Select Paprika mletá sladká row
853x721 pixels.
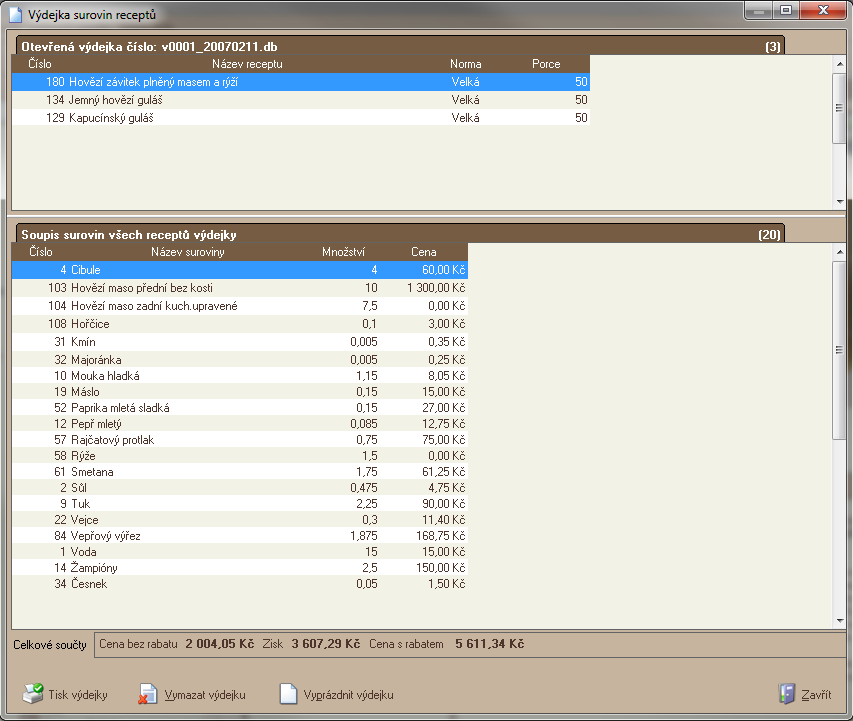pos(239,408)
